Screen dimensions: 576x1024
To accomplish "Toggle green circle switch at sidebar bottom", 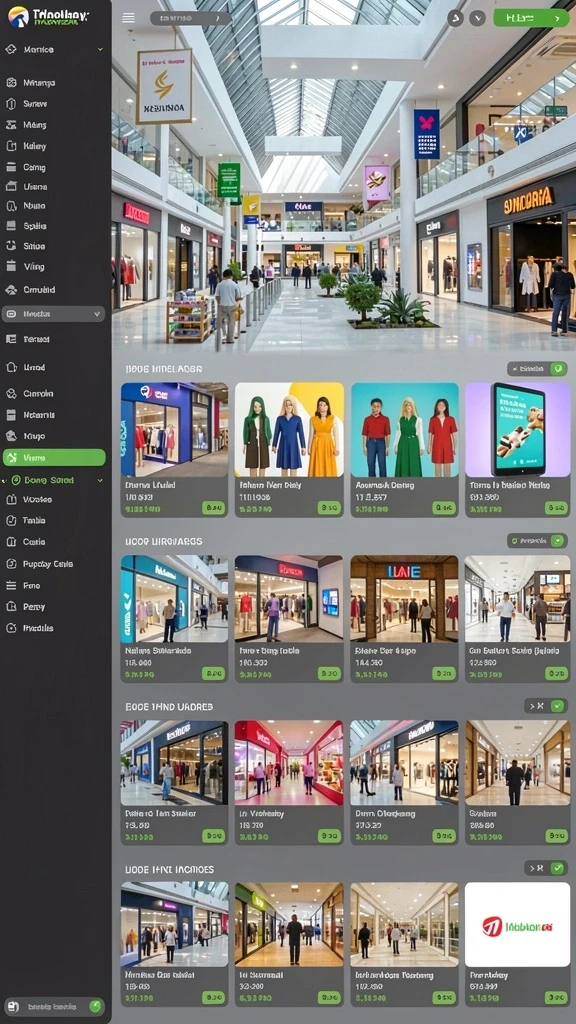I will 95,1006.
